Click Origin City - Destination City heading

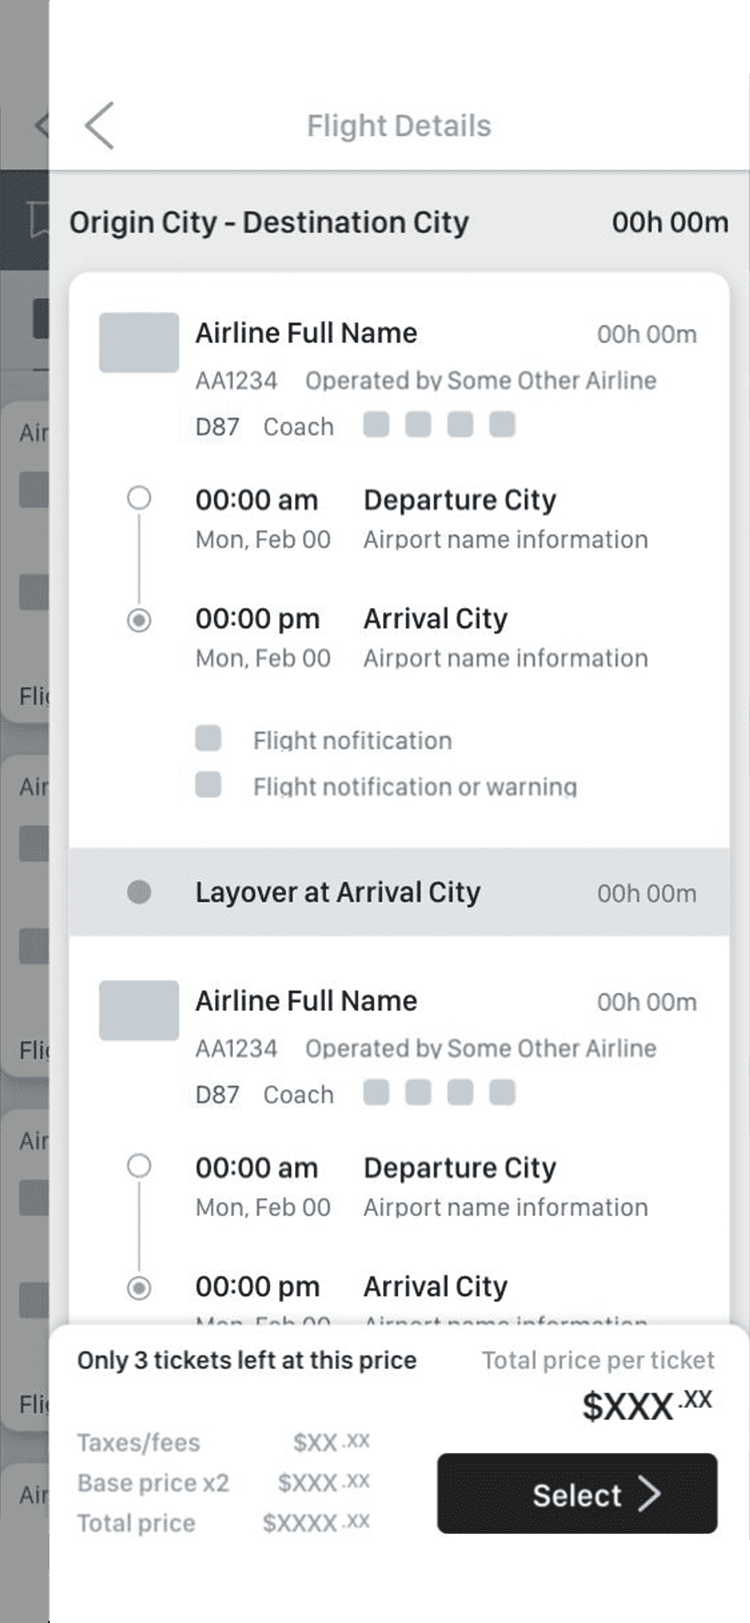[269, 223]
